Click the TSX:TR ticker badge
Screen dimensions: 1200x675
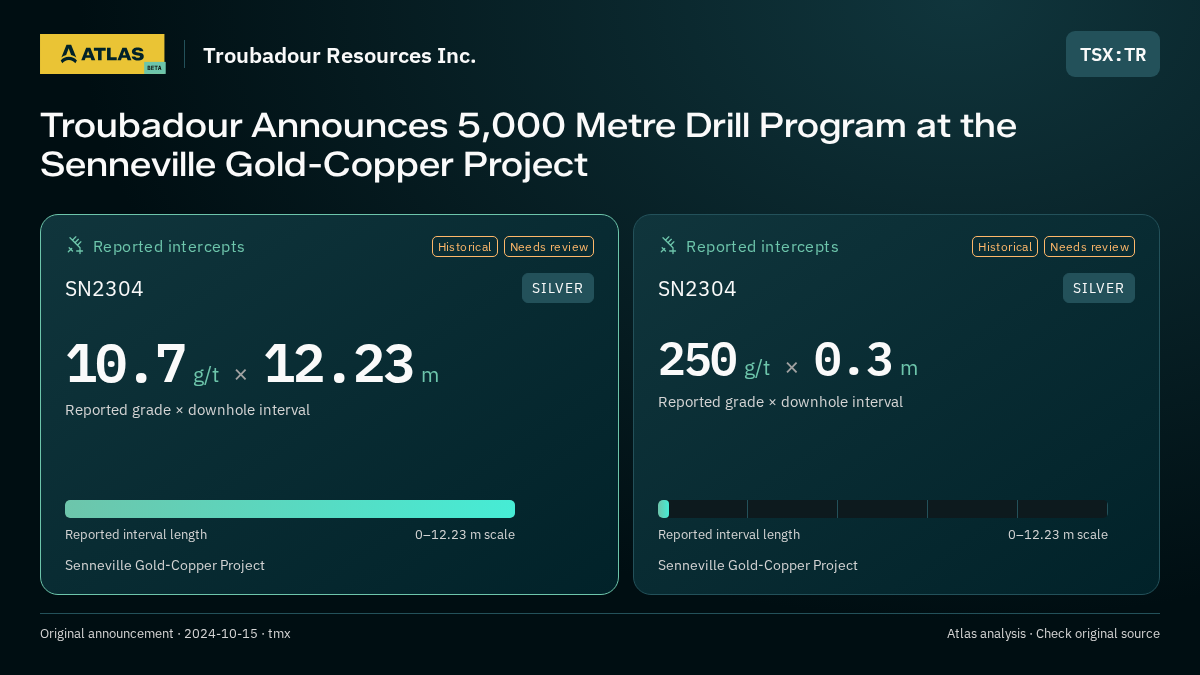tap(1113, 54)
